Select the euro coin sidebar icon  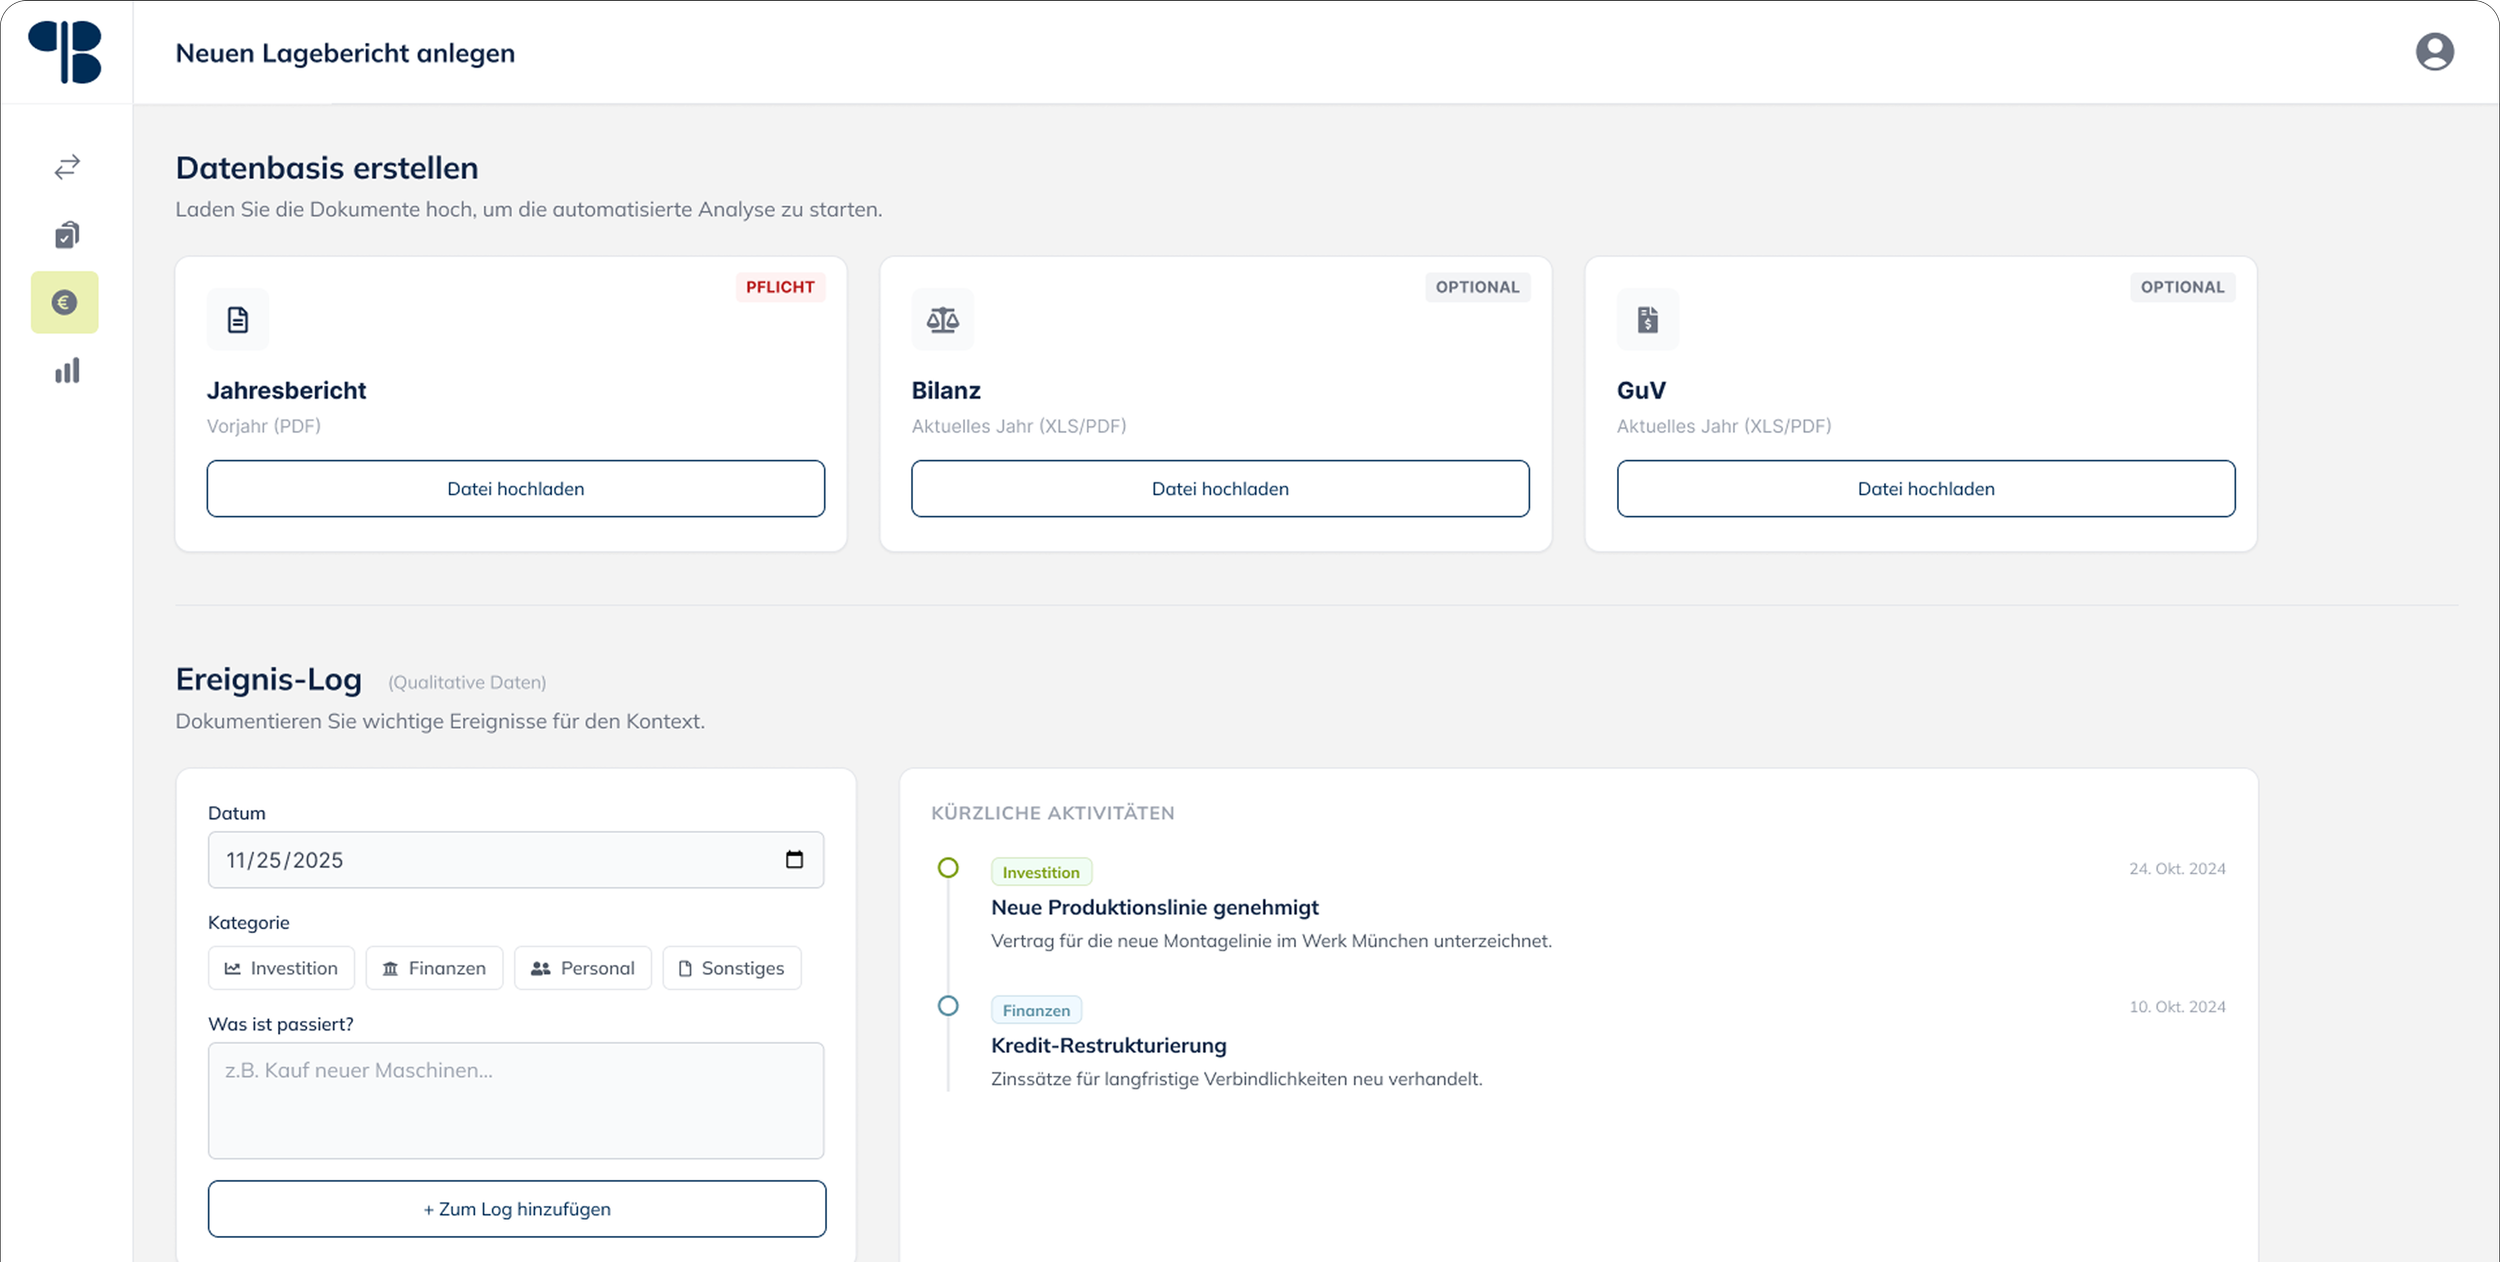click(65, 302)
